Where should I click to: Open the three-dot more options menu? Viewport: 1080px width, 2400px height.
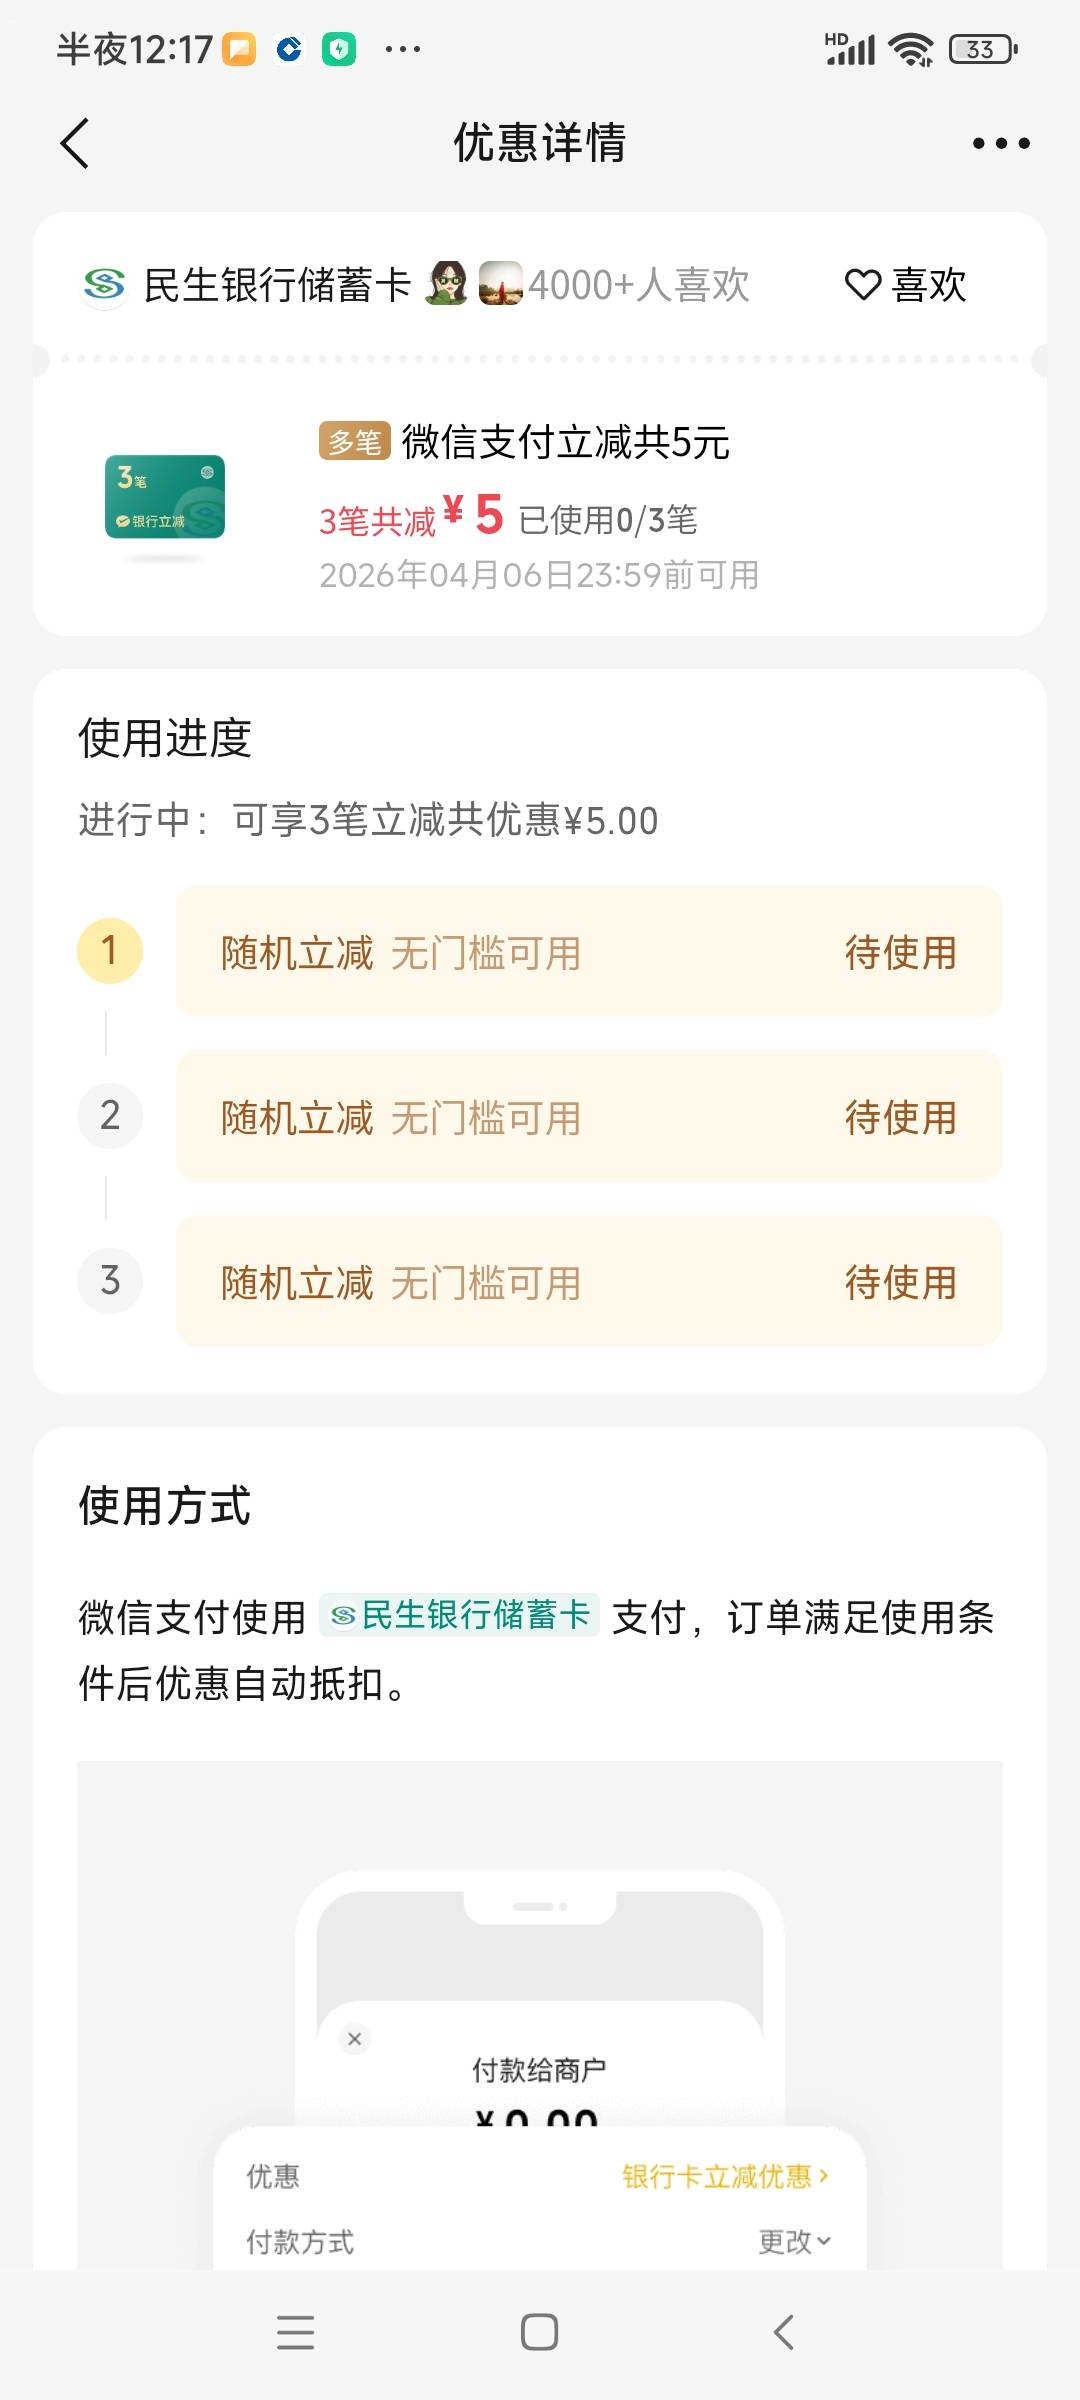click(x=1001, y=143)
